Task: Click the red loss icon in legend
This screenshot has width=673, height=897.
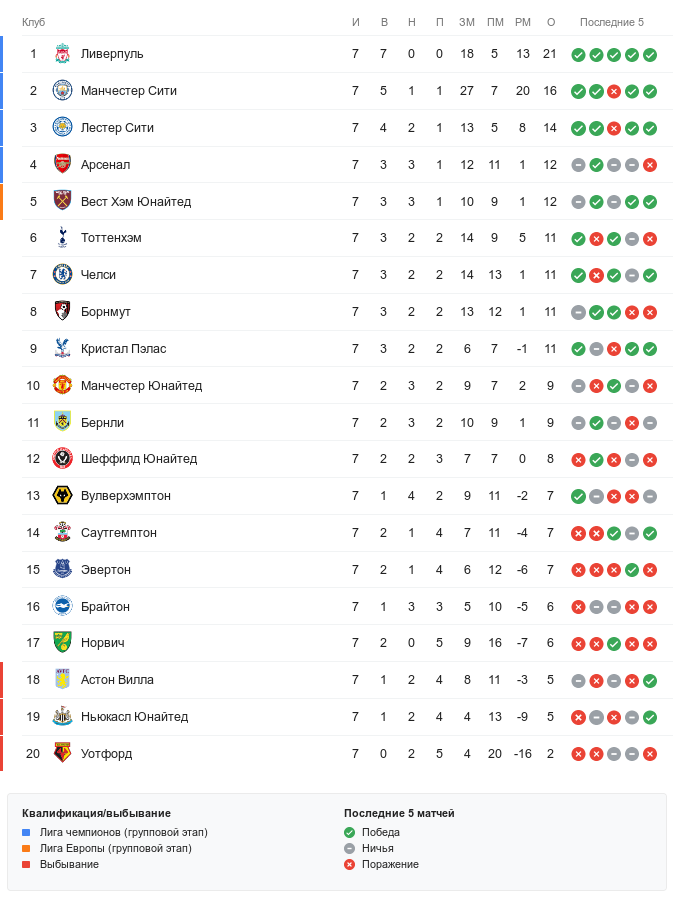Action: point(349,864)
